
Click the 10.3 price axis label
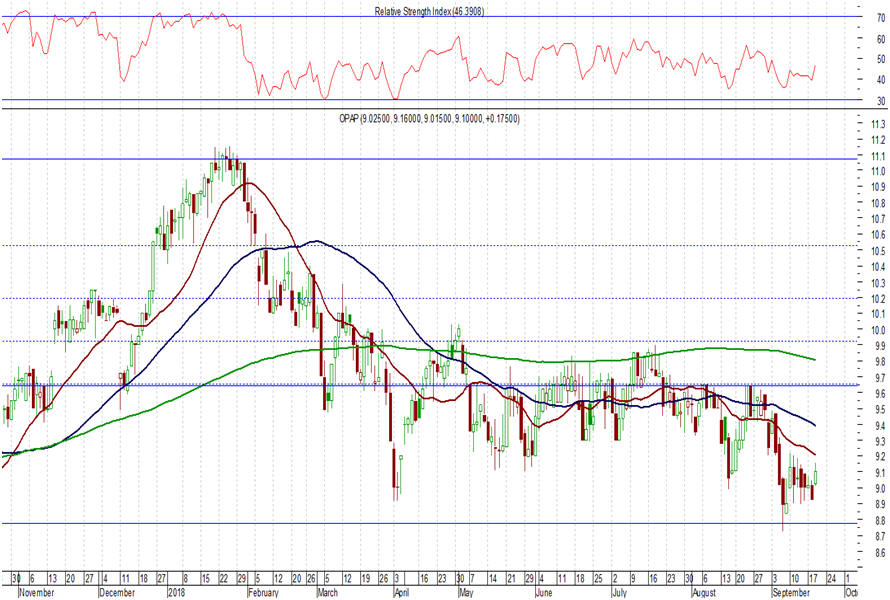pos(878,283)
